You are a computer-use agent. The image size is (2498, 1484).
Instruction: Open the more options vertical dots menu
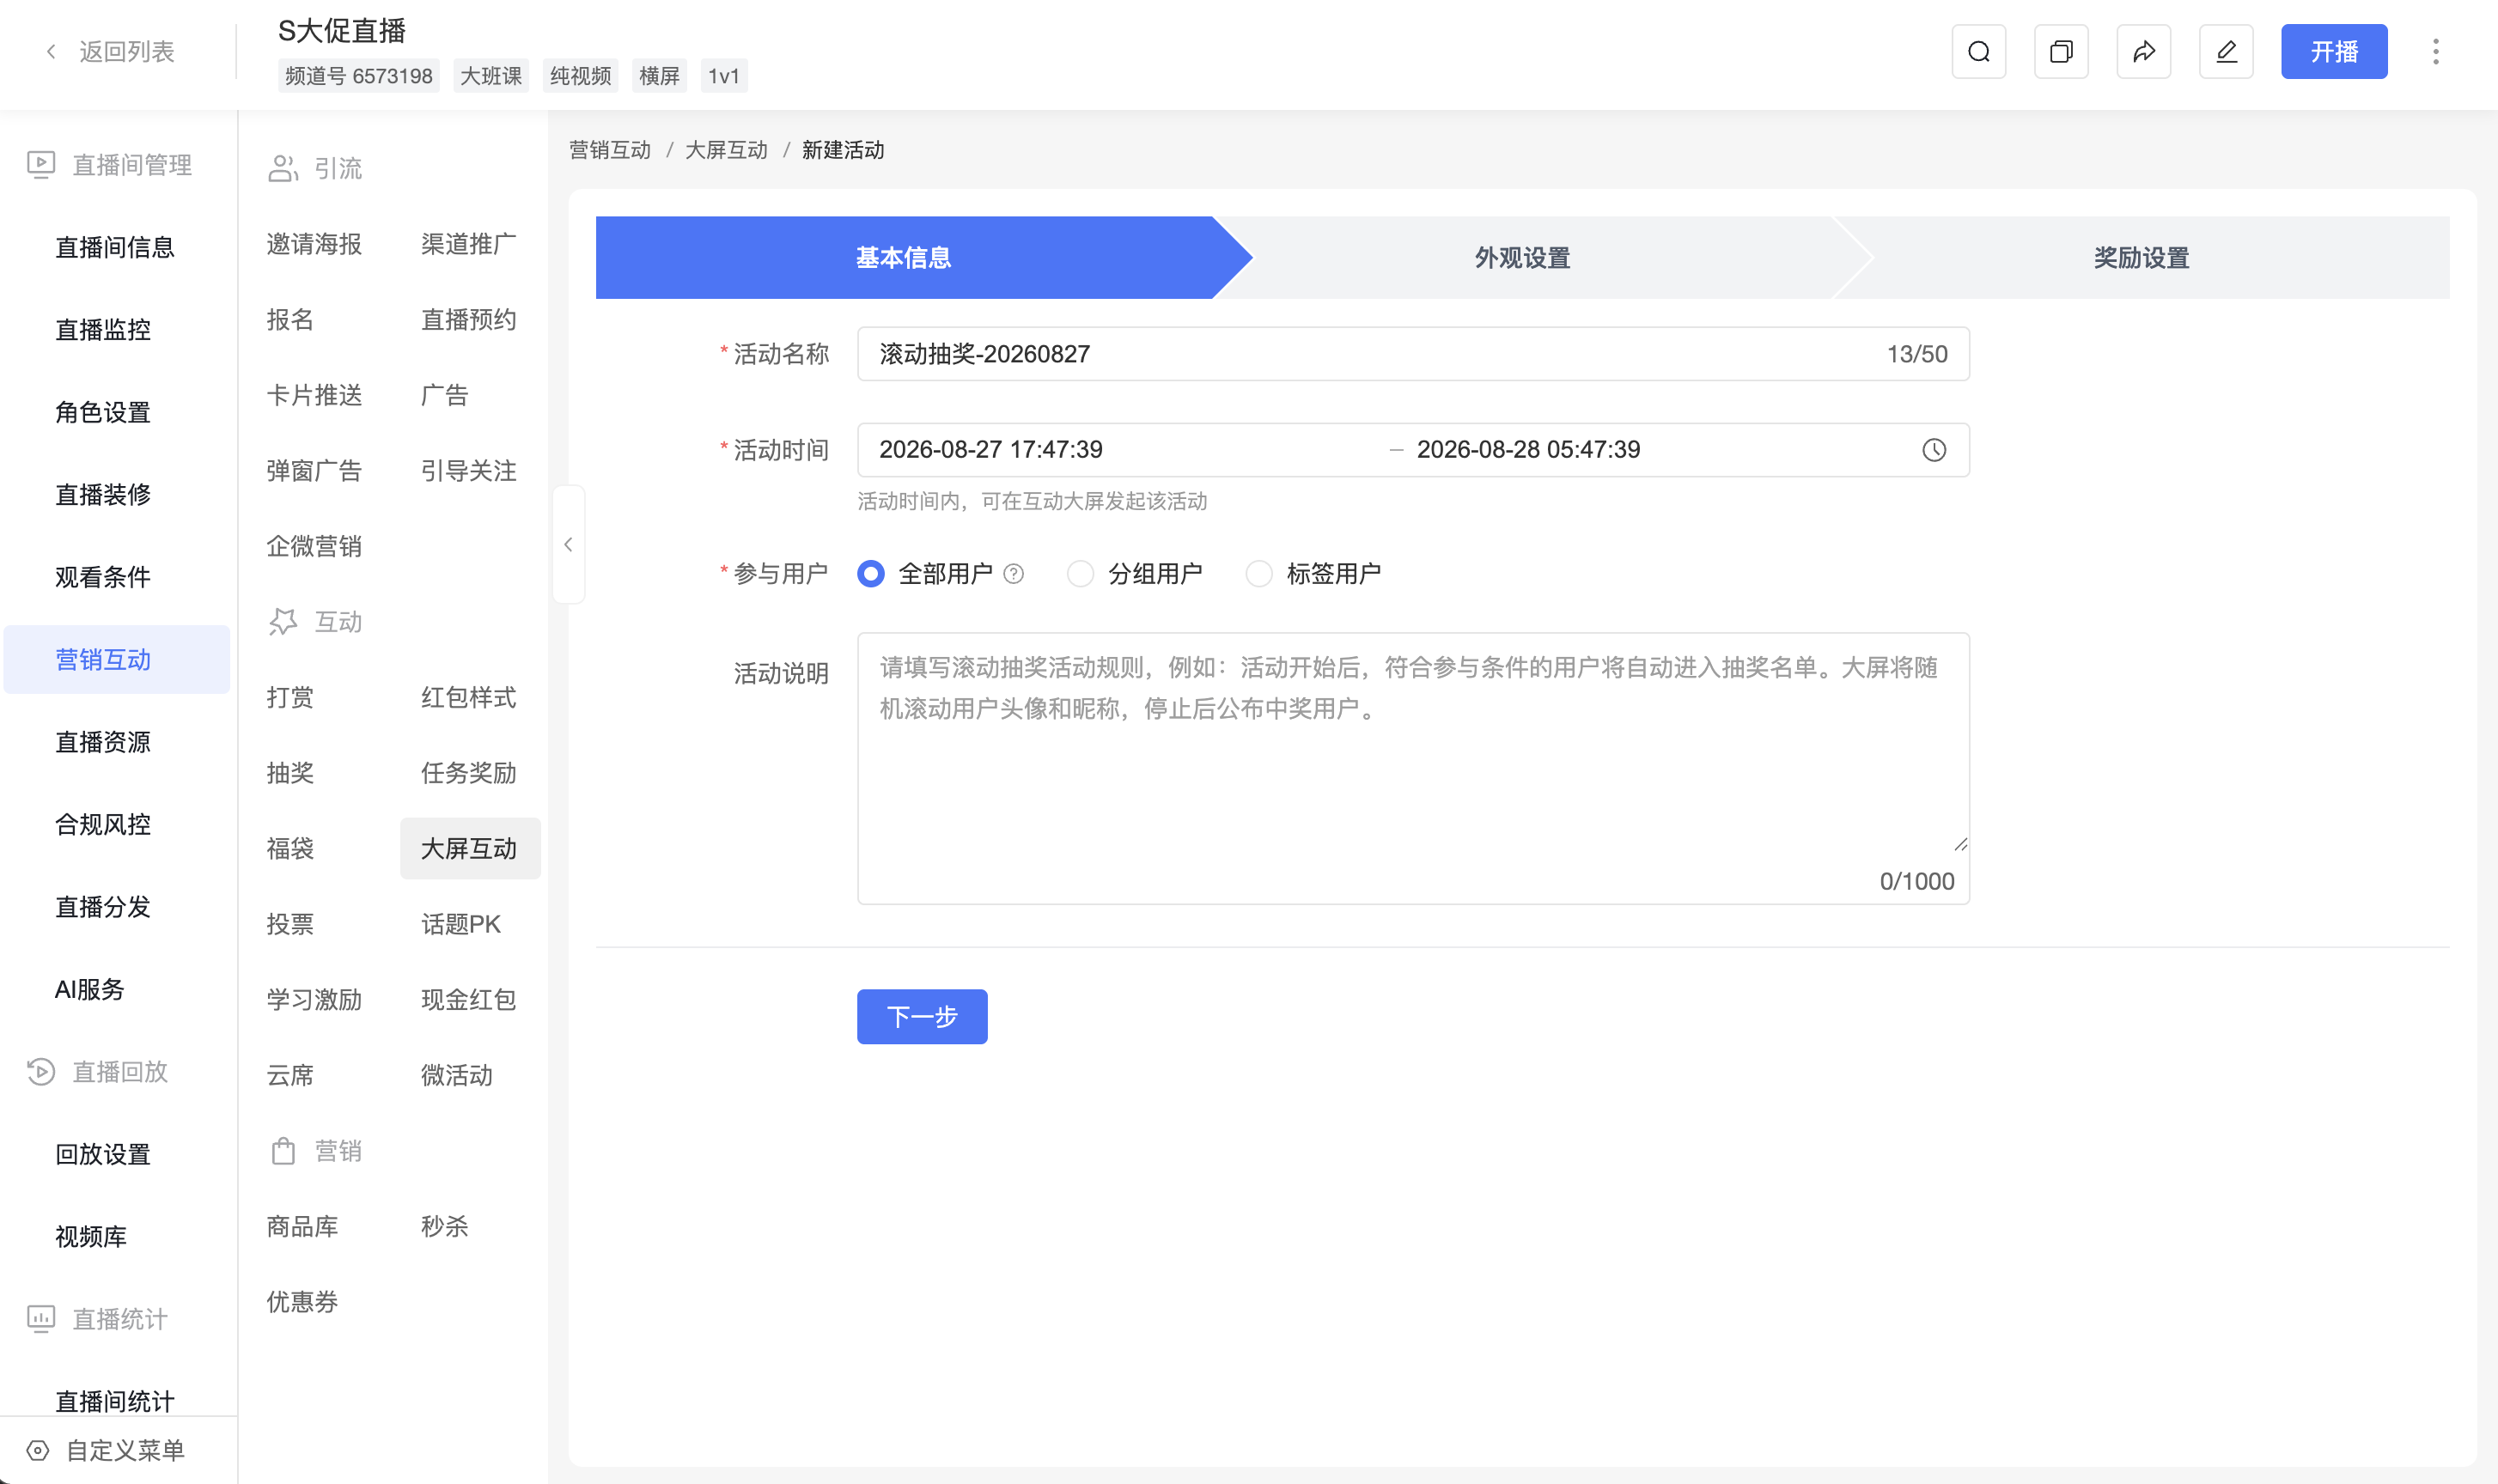click(x=2435, y=51)
